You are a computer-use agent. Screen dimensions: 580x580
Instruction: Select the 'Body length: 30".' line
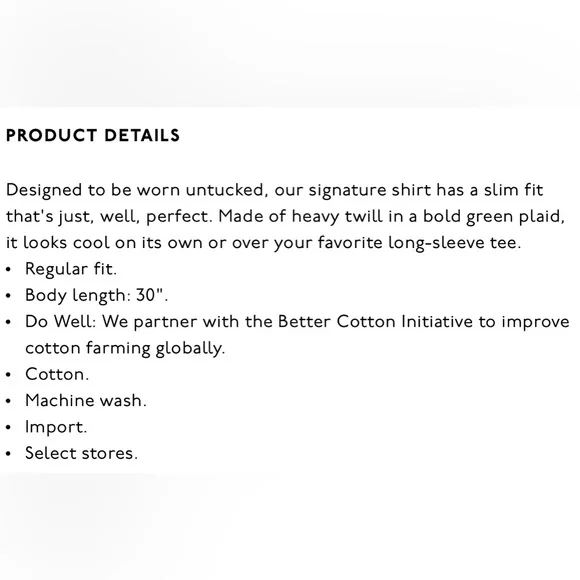[x=97, y=296]
